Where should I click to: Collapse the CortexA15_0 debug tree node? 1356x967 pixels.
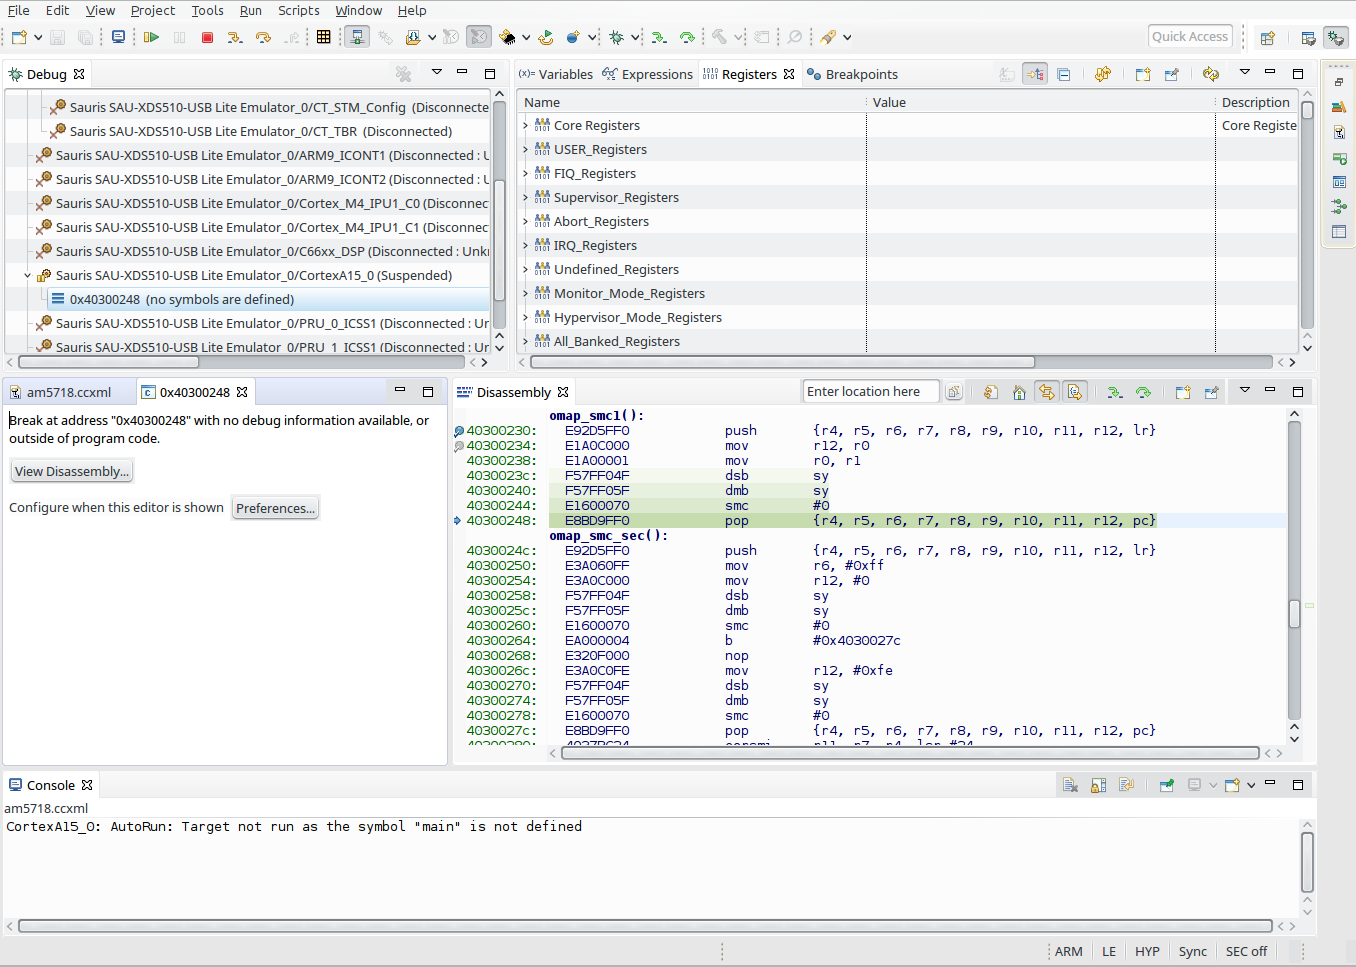pyautogui.click(x=28, y=276)
